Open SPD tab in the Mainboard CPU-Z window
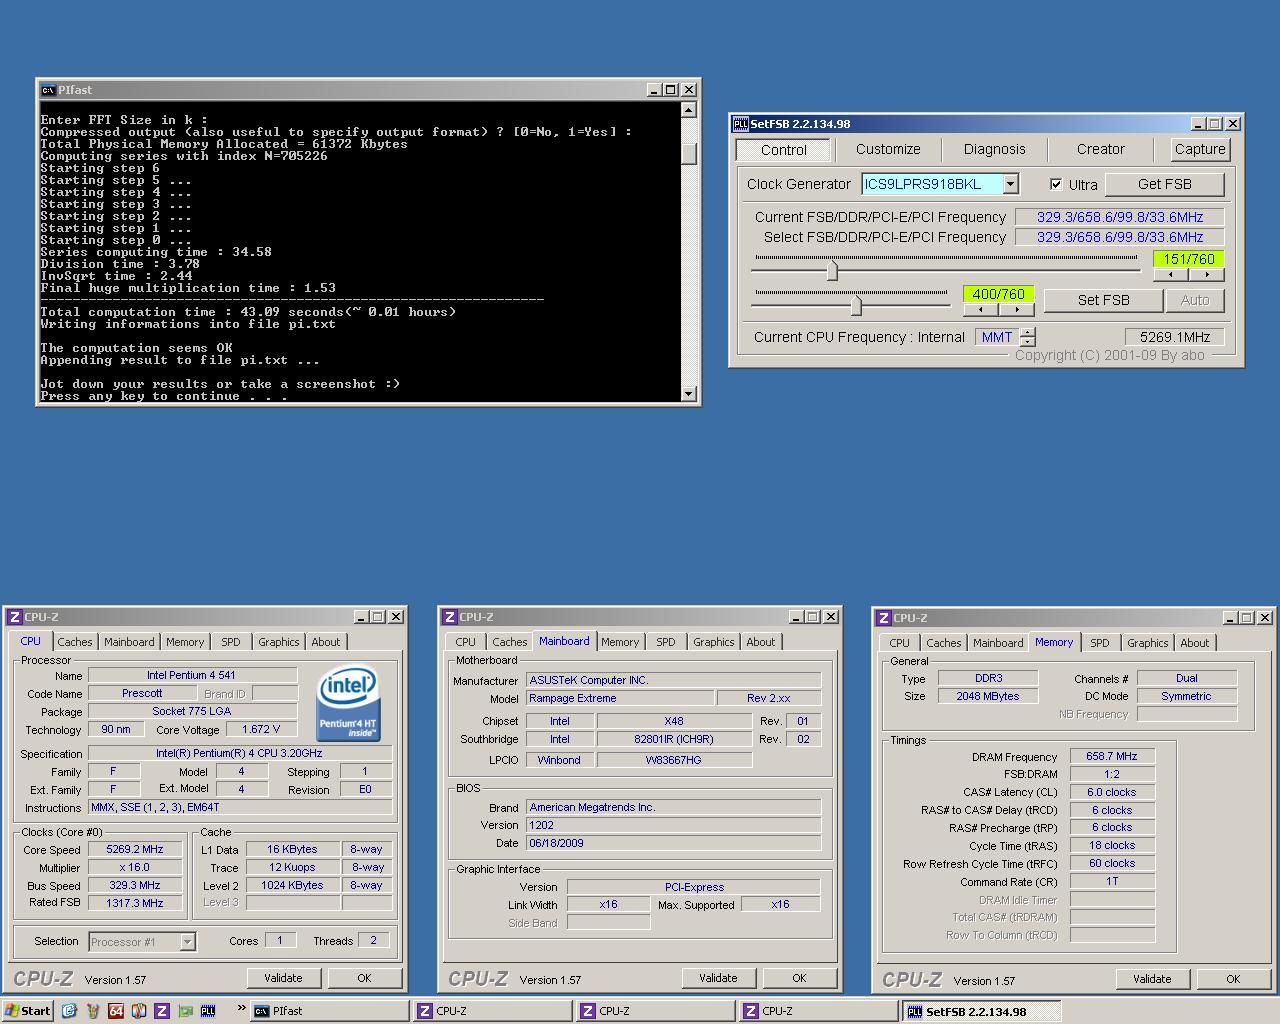The image size is (1280, 1024). [x=666, y=642]
